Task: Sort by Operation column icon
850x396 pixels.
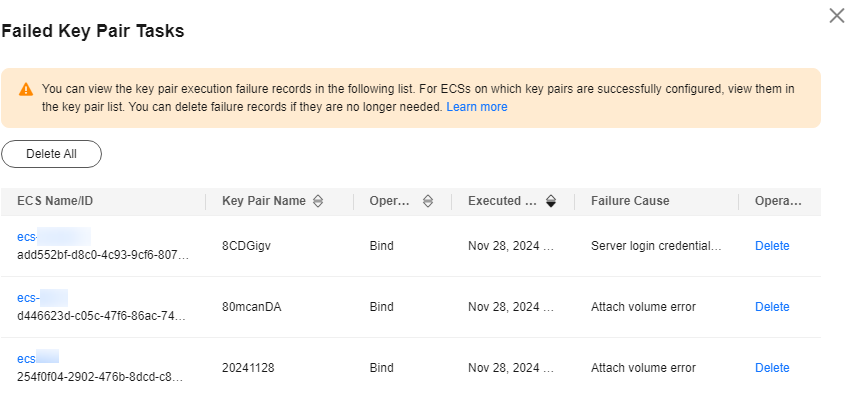Action: pos(428,202)
